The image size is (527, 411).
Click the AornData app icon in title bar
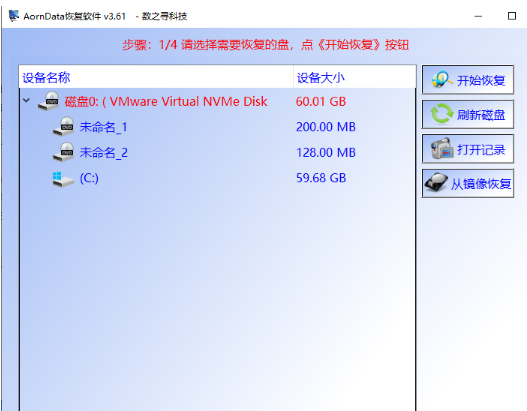pyautogui.click(x=13, y=16)
